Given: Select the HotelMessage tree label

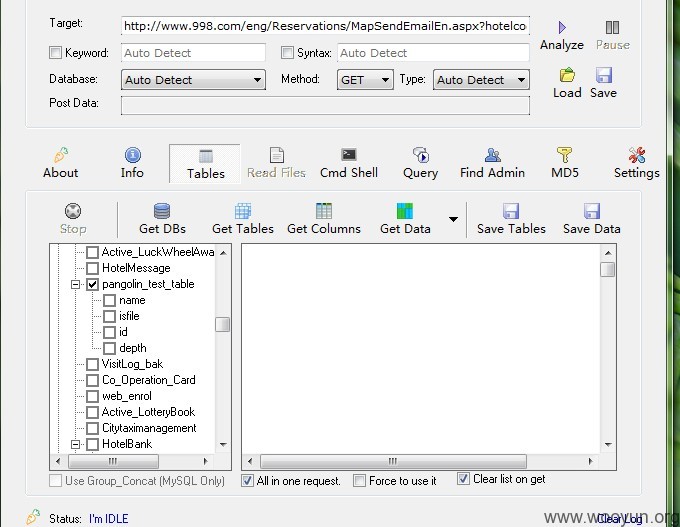Looking at the screenshot, I should click(136, 268).
